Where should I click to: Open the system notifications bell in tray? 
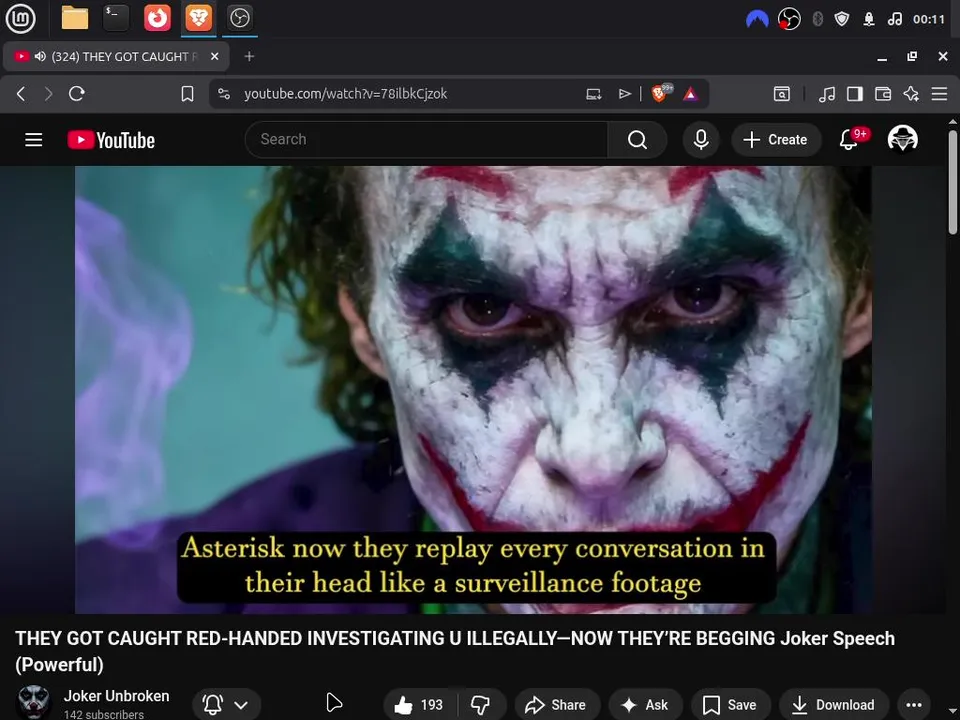[x=869, y=20]
